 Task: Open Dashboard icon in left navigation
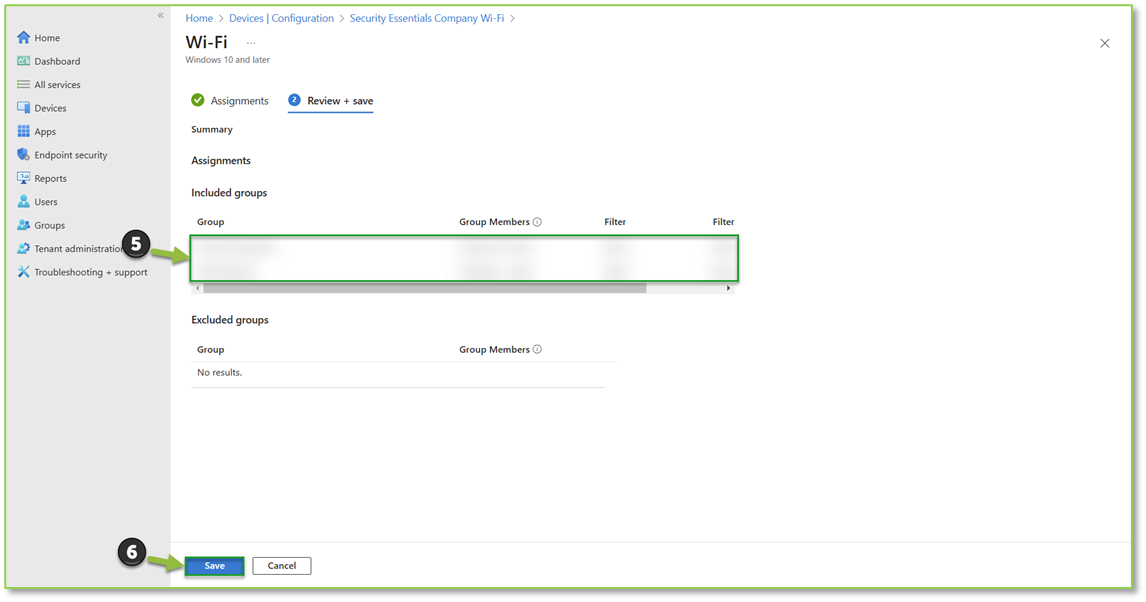pyautogui.click(x=24, y=61)
